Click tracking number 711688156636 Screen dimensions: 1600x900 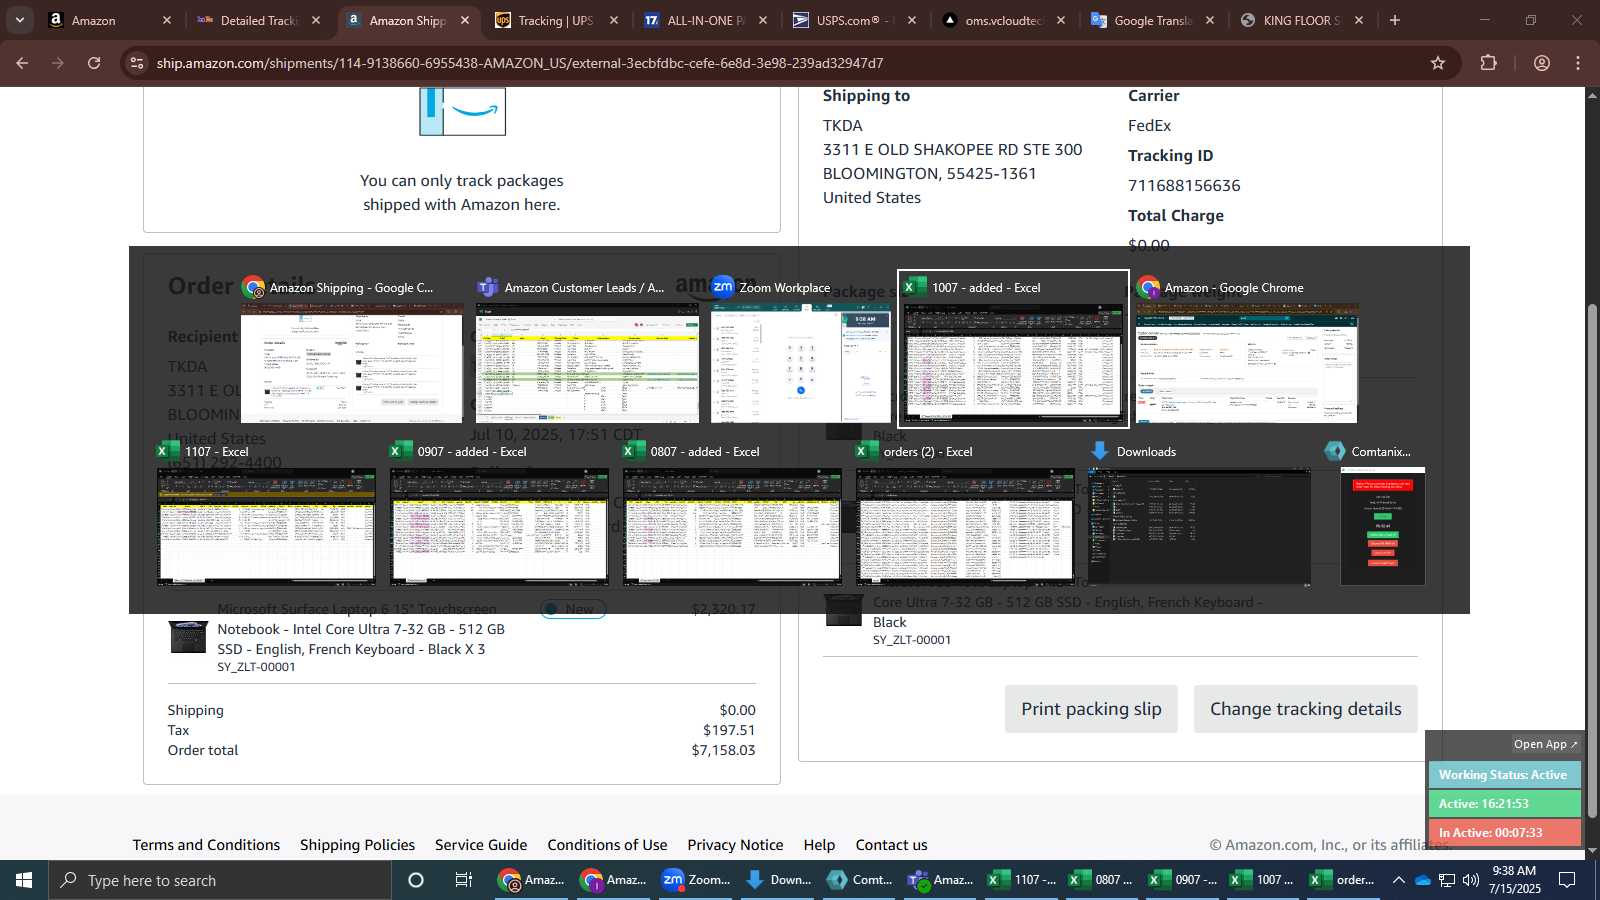click(x=1184, y=186)
